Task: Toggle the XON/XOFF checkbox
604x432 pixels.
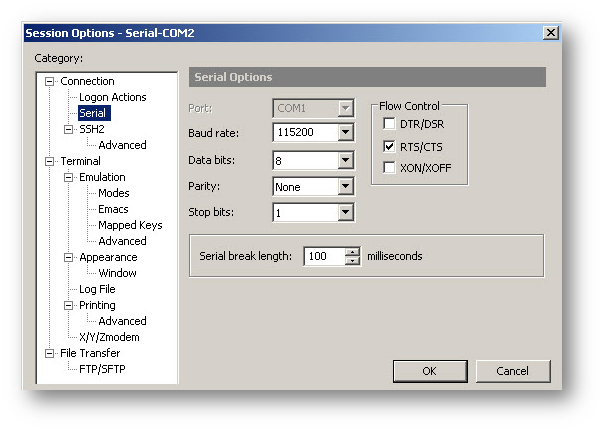Action: point(390,167)
